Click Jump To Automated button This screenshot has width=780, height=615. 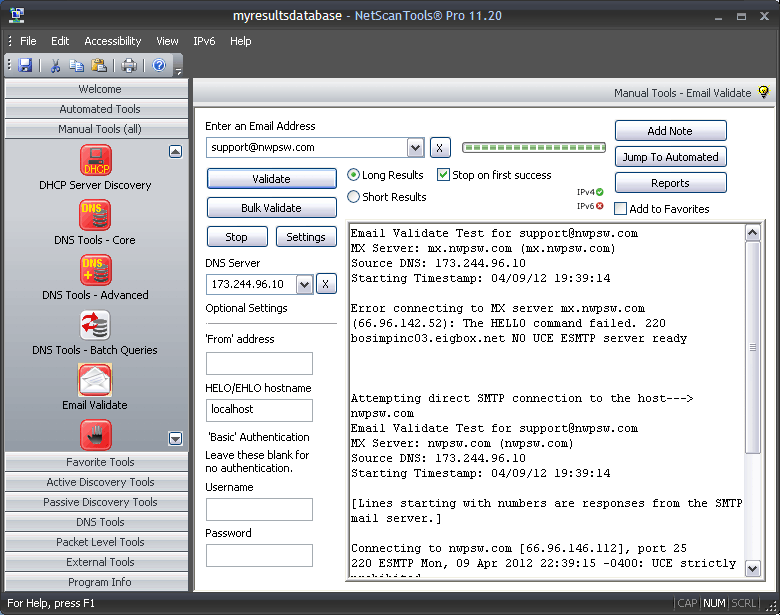point(671,157)
